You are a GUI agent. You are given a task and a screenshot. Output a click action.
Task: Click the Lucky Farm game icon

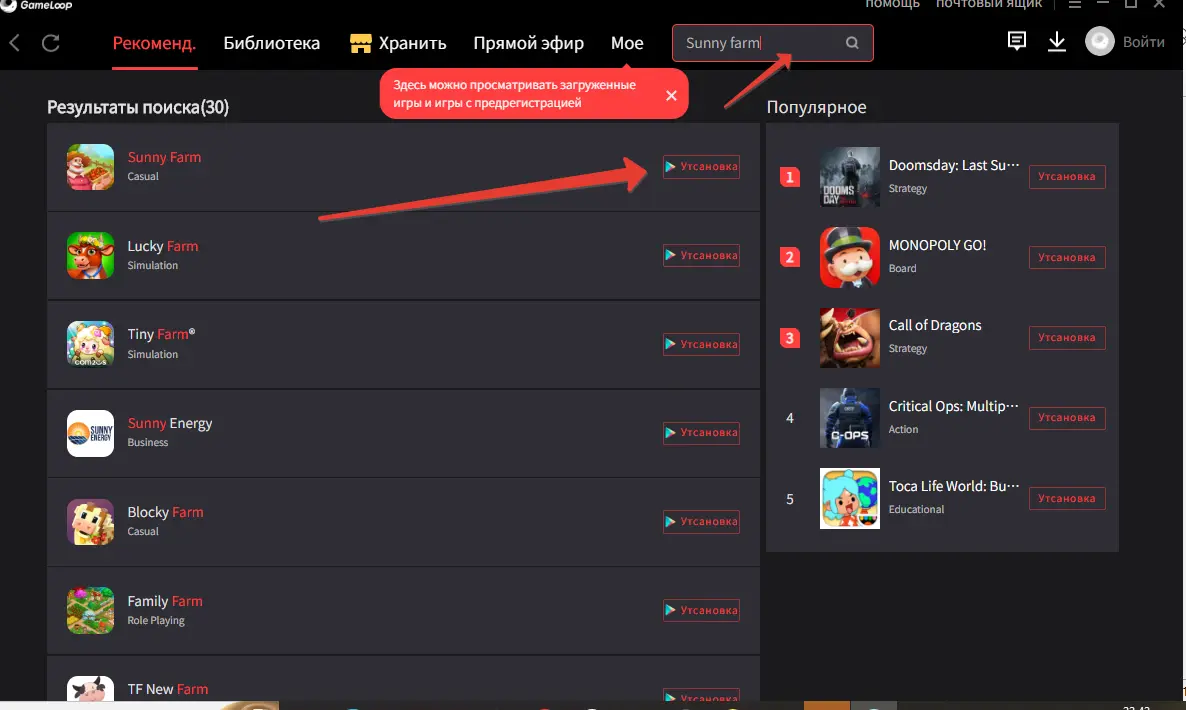(90, 256)
